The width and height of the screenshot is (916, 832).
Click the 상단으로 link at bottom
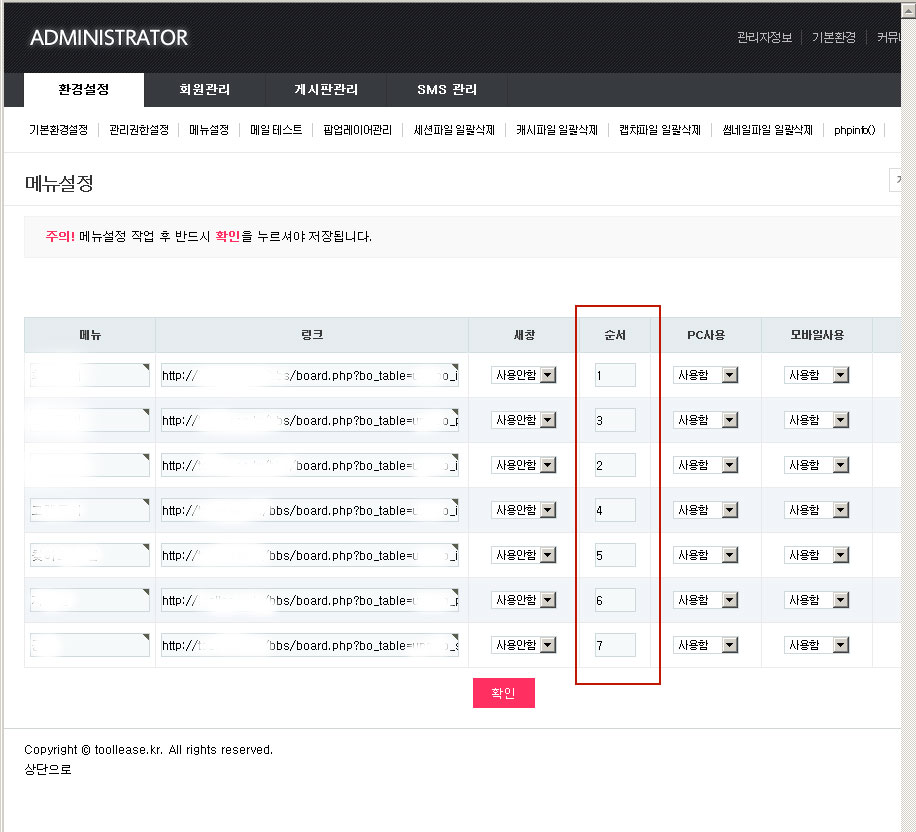tap(48, 769)
